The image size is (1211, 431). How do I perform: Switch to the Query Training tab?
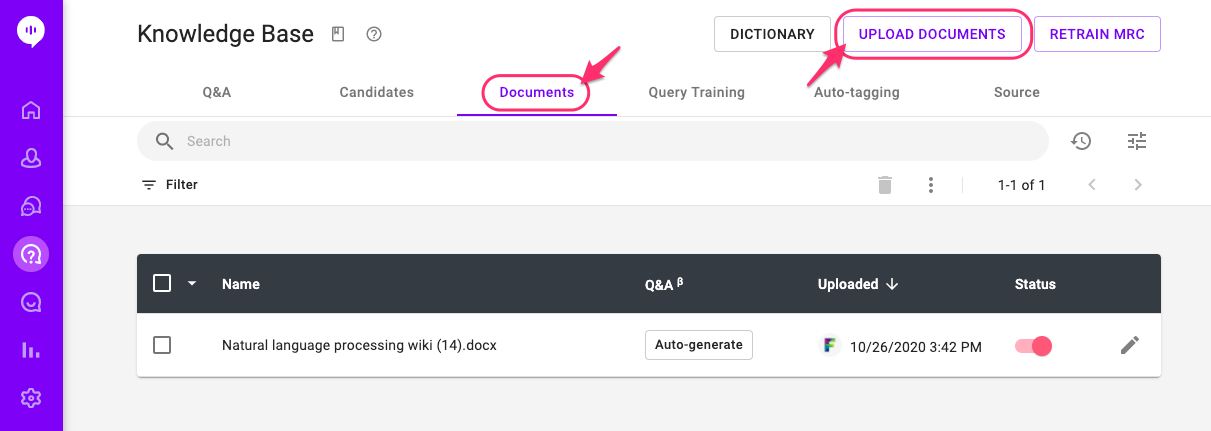[696, 92]
